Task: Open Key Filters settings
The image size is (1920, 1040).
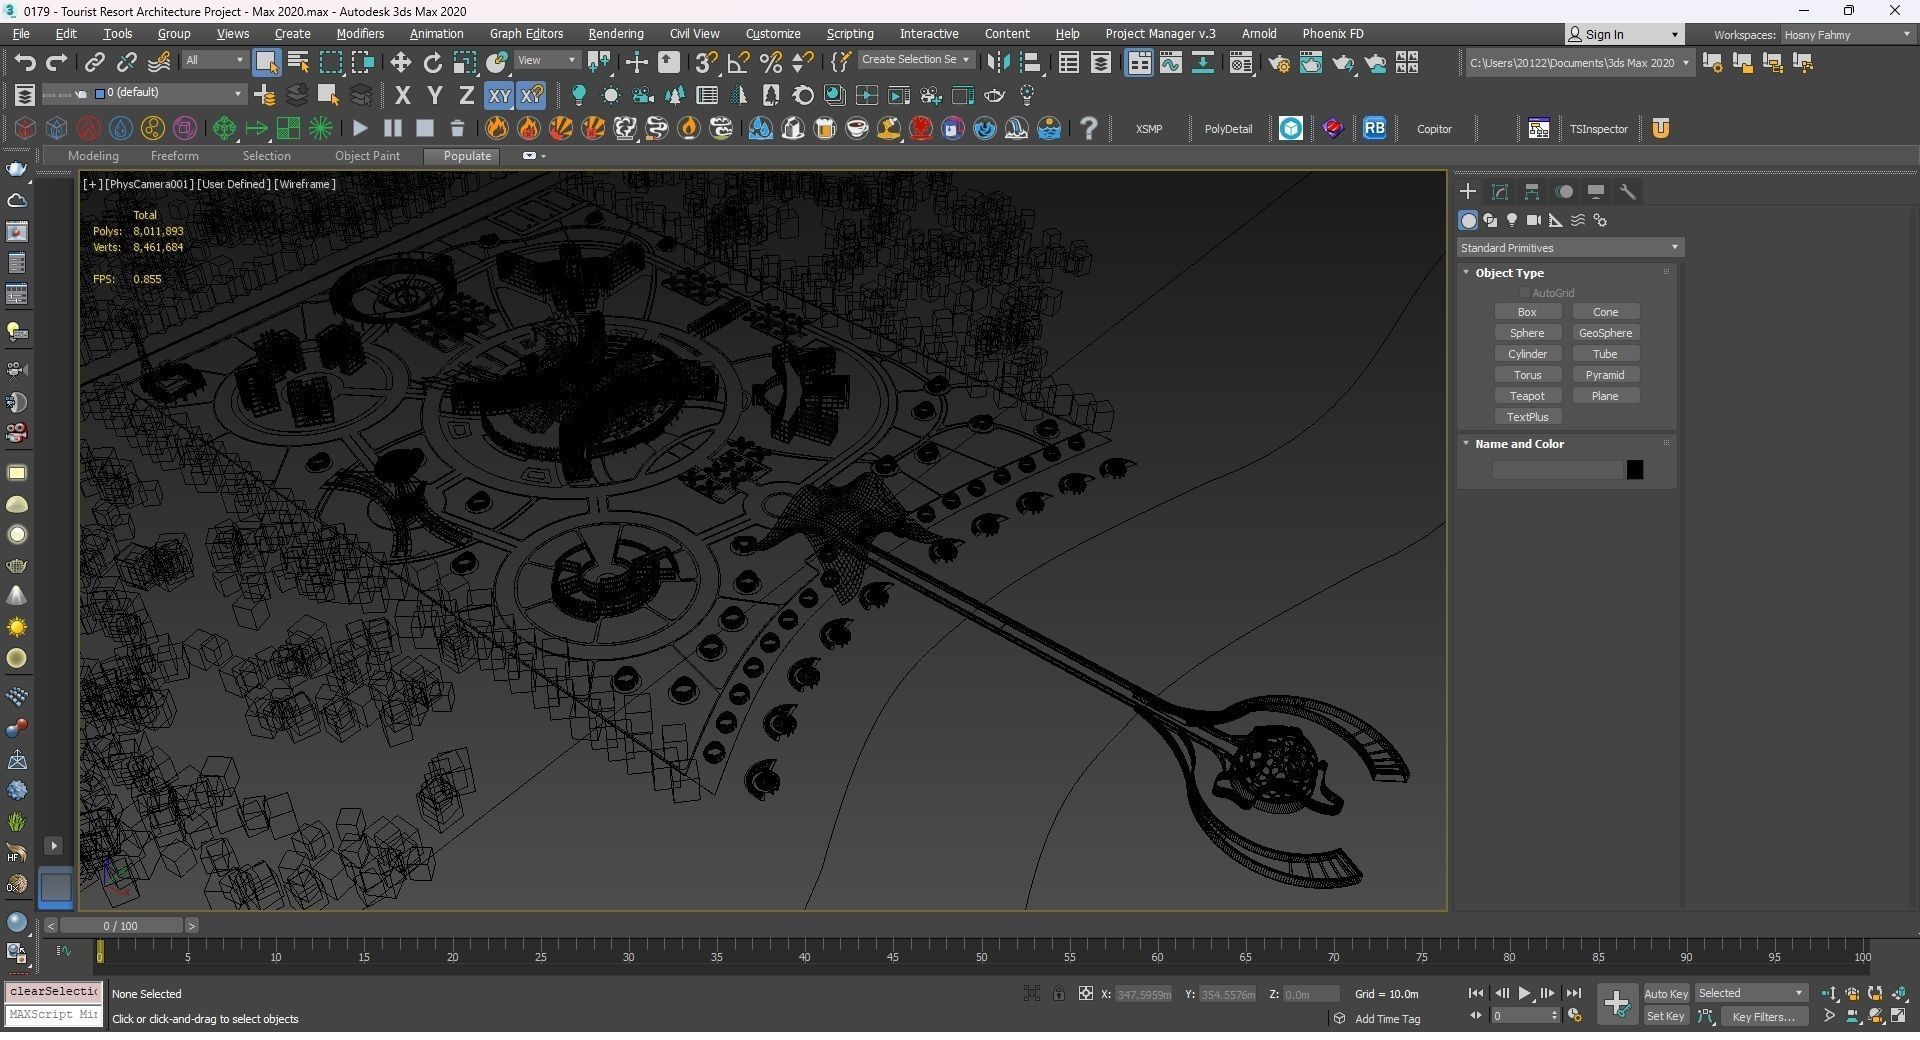Action: point(1763,1016)
